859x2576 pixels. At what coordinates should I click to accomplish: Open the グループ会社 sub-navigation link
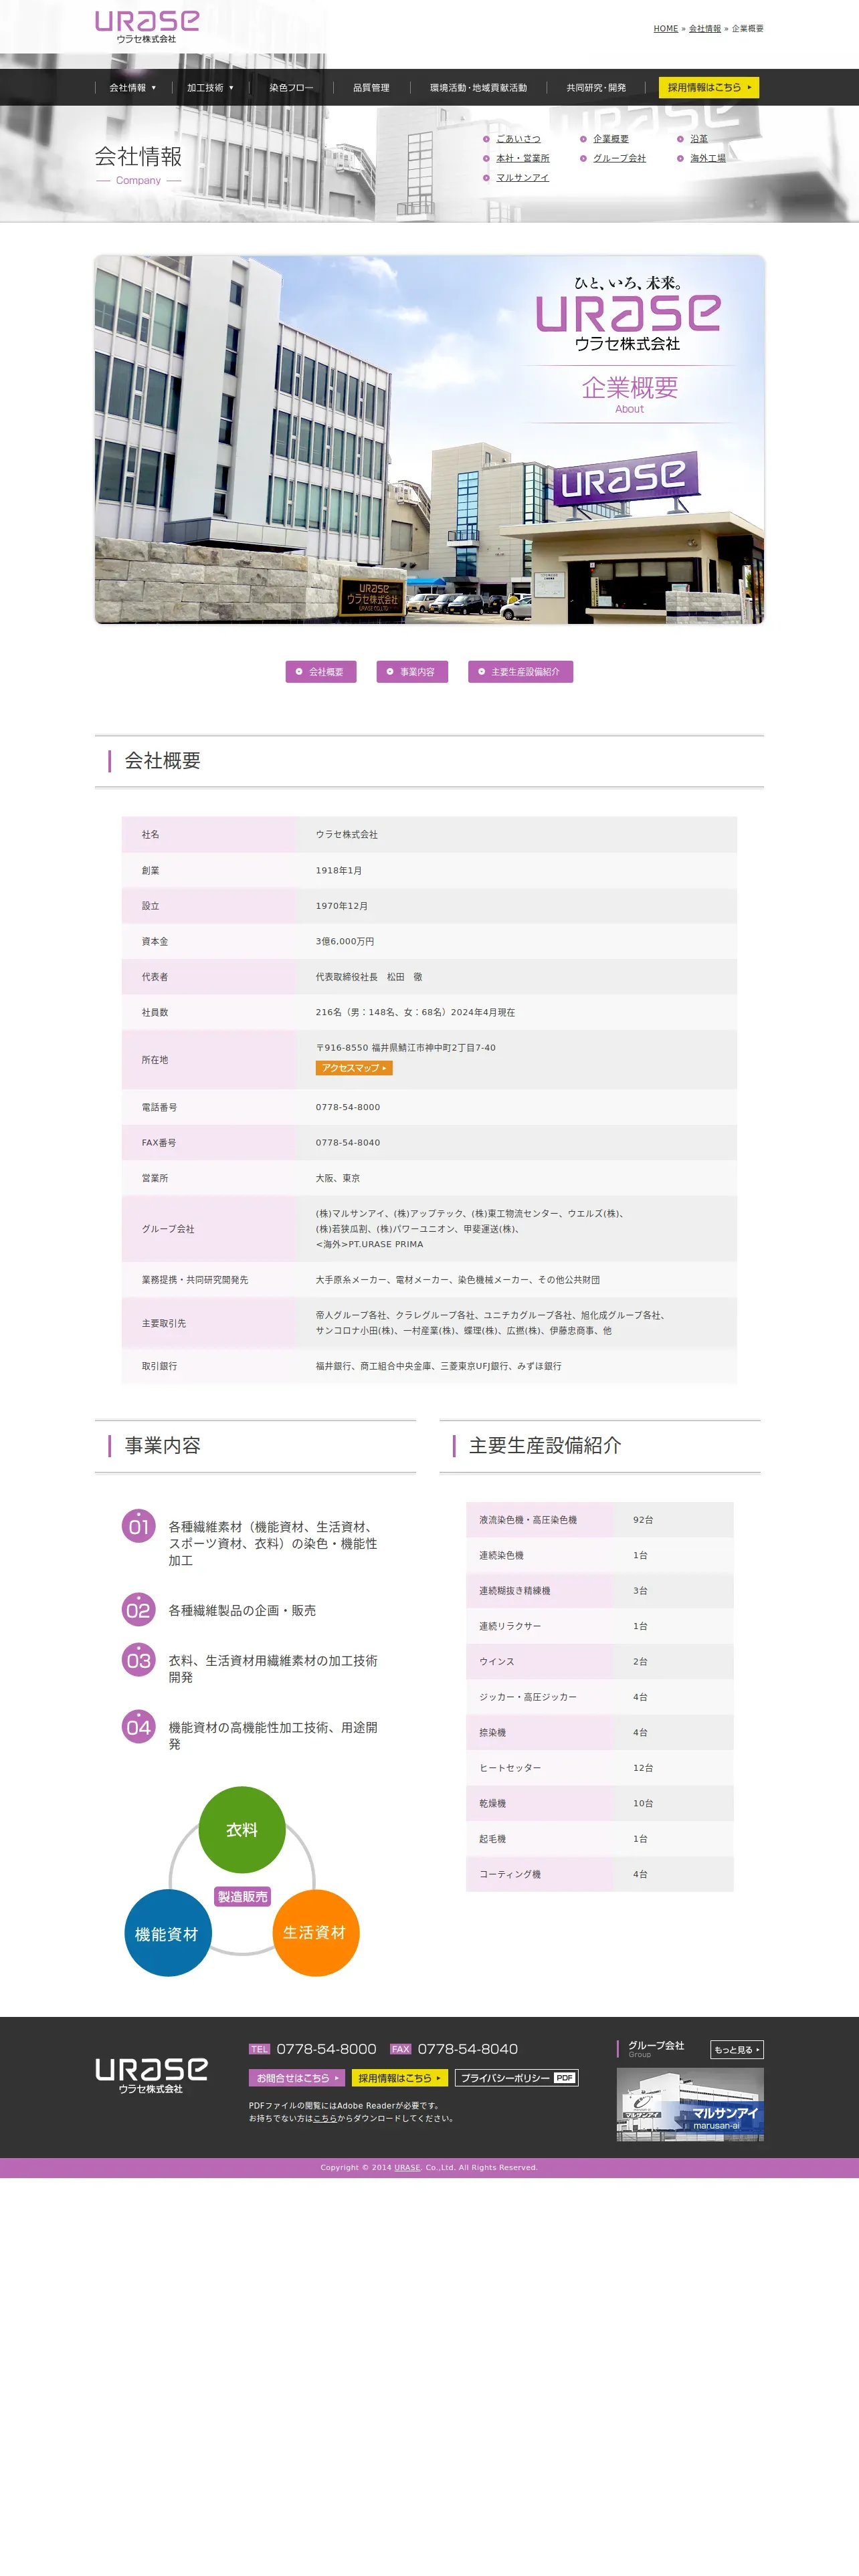pyautogui.click(x=619, y=158)
